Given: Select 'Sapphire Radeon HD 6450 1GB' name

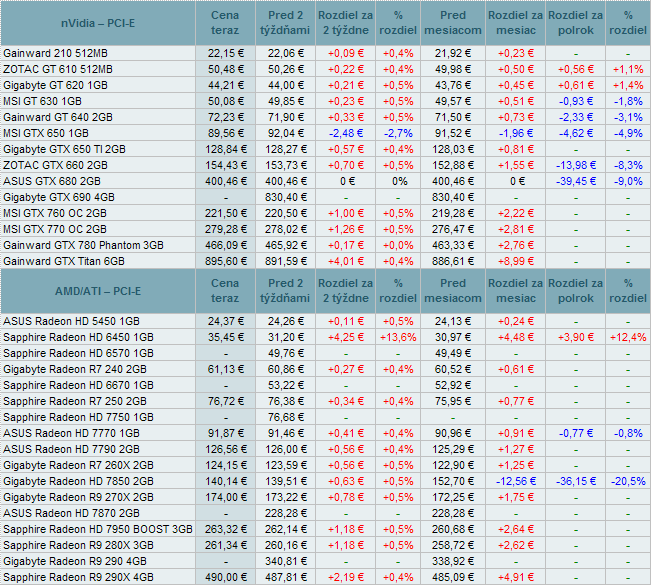Looking at the screenshot, I should [x=78, y=337].
